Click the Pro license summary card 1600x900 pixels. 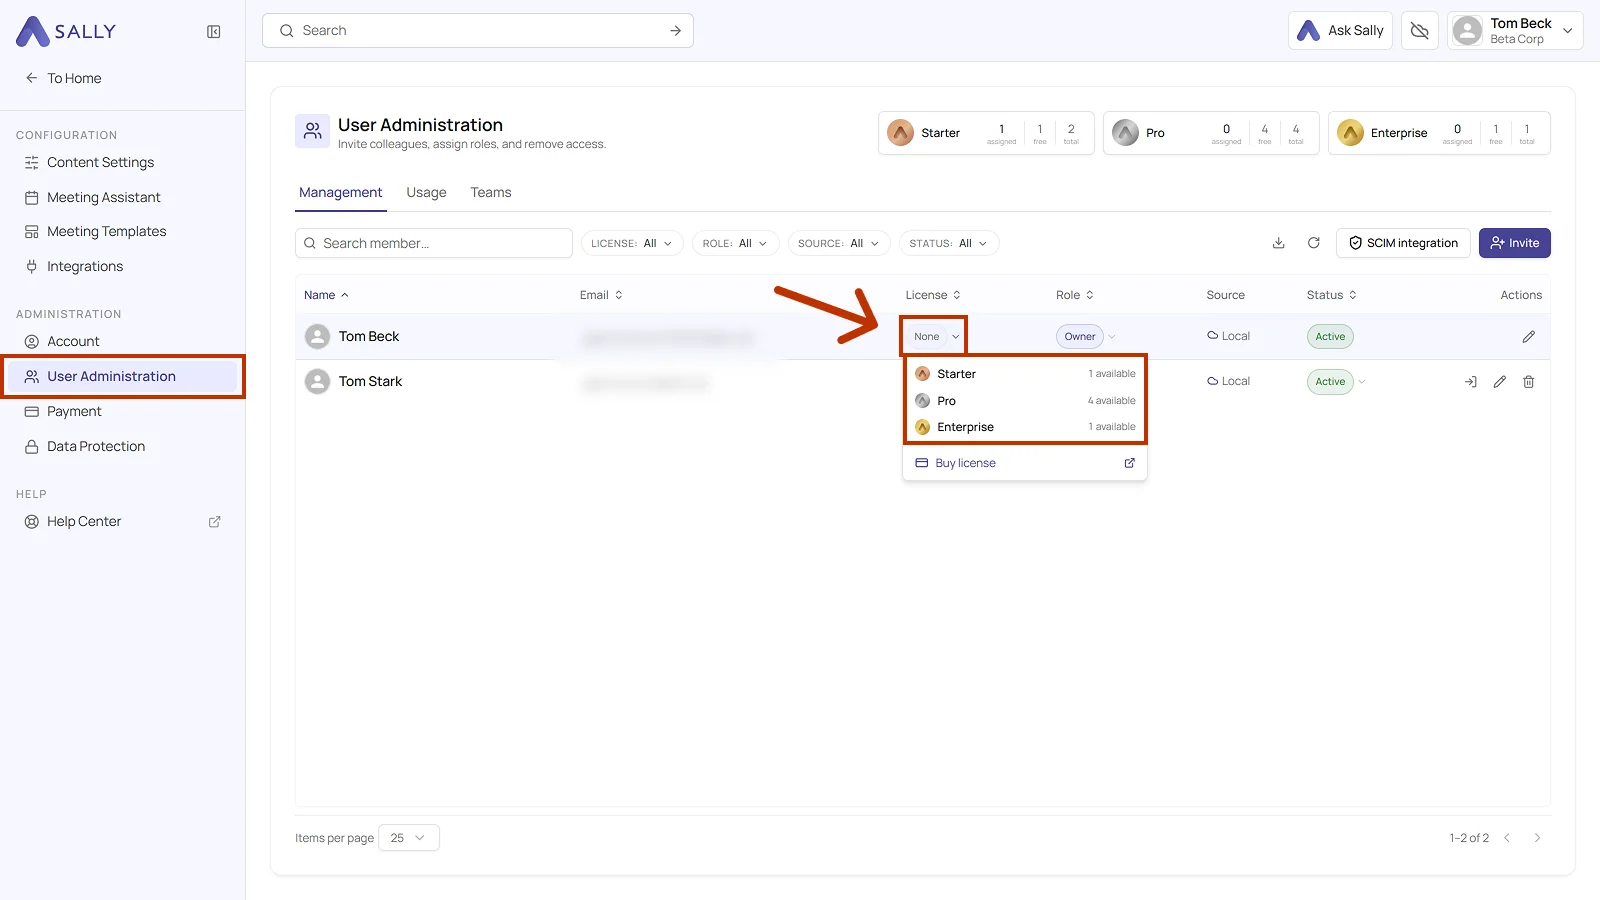click(x=1211, y=133)
